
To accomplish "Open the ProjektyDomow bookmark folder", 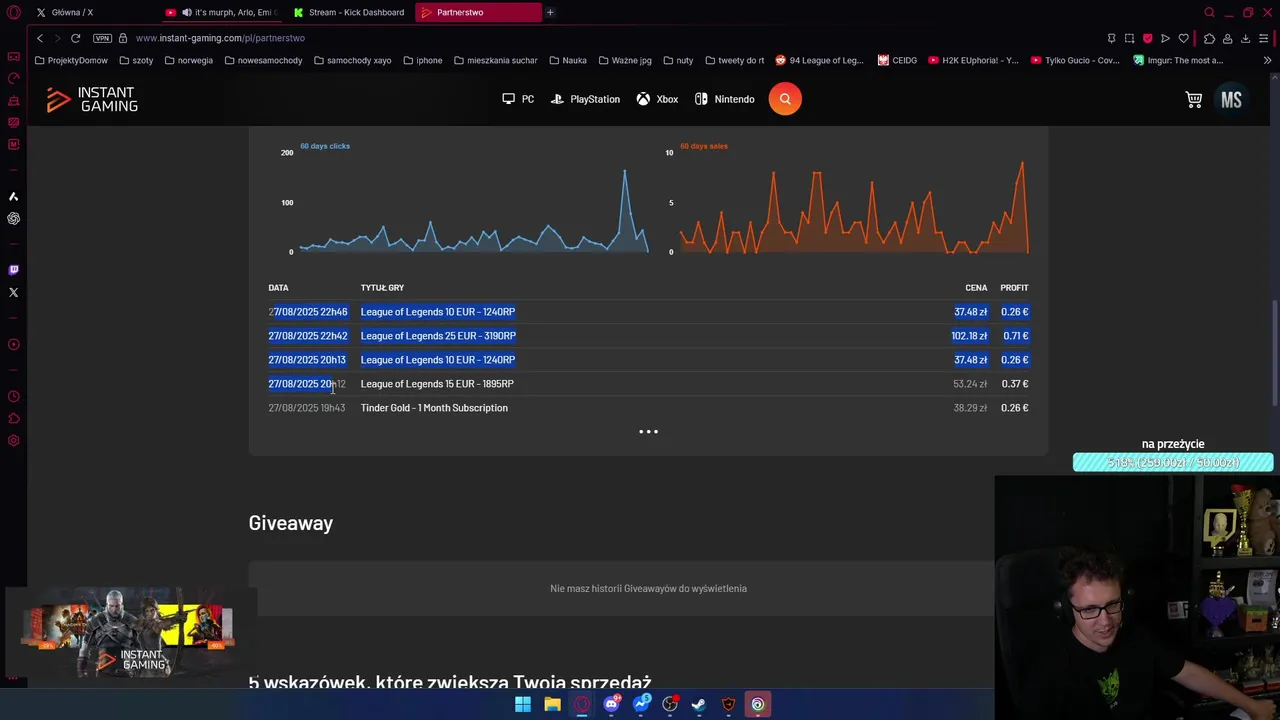I will (71, 60).
